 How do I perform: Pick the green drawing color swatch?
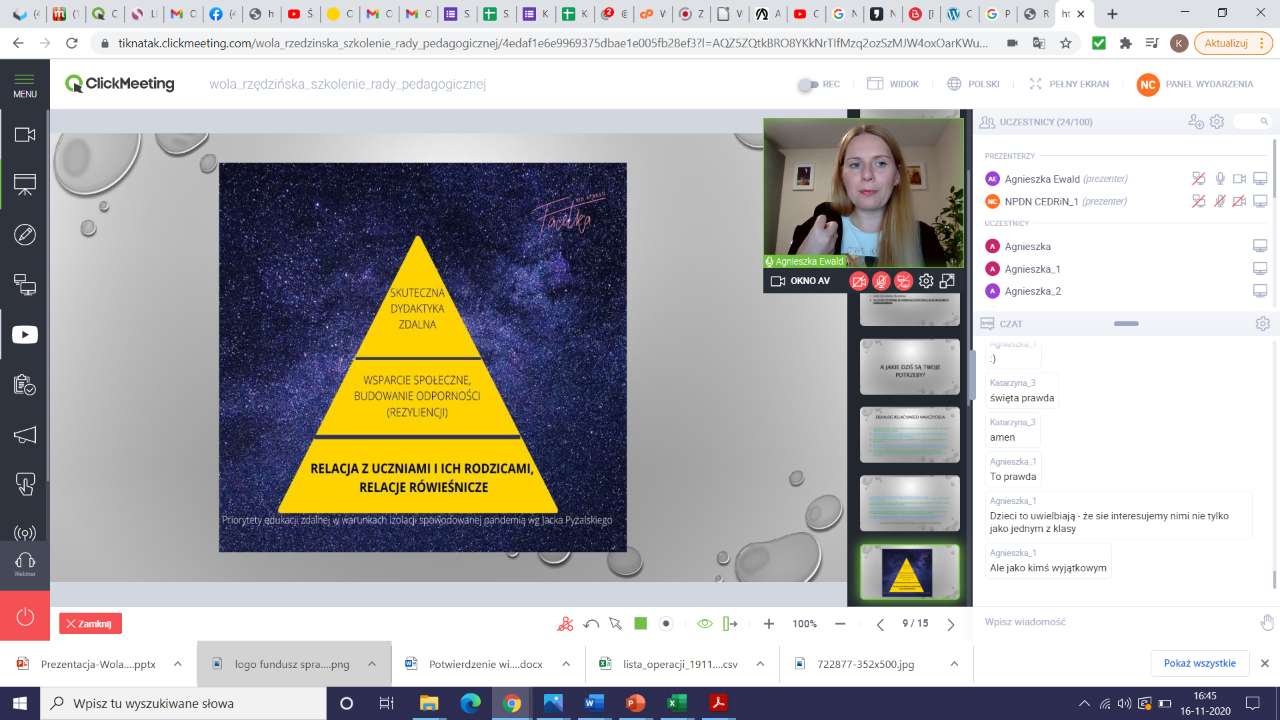click(x=641, y=624)
